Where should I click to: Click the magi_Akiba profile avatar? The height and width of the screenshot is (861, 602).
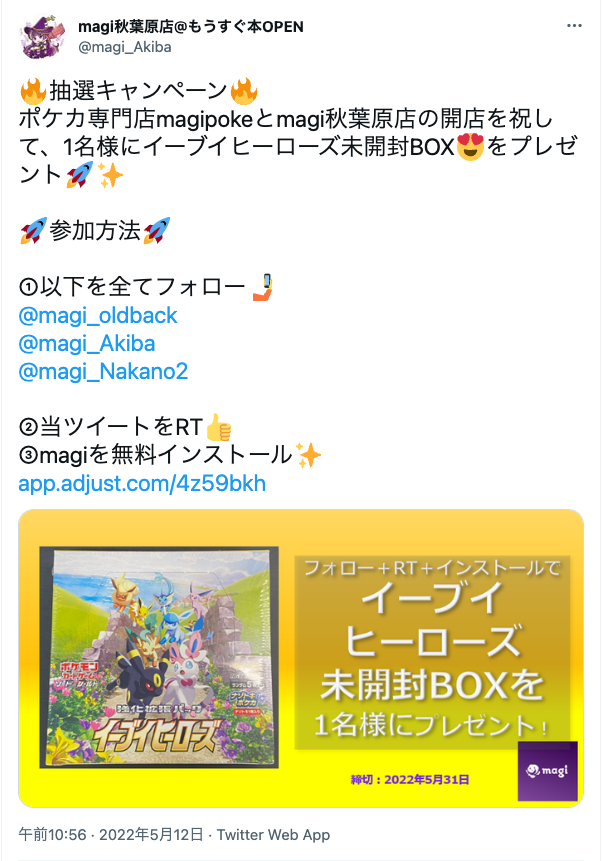[x=39, y=37]
